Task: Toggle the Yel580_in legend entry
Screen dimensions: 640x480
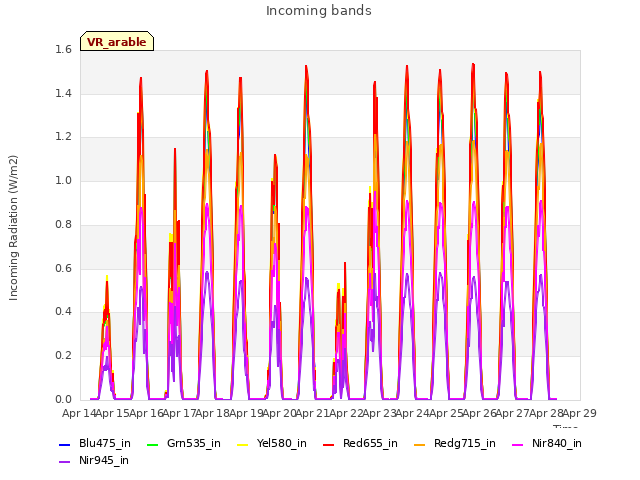Action: [x=271, y=443]
